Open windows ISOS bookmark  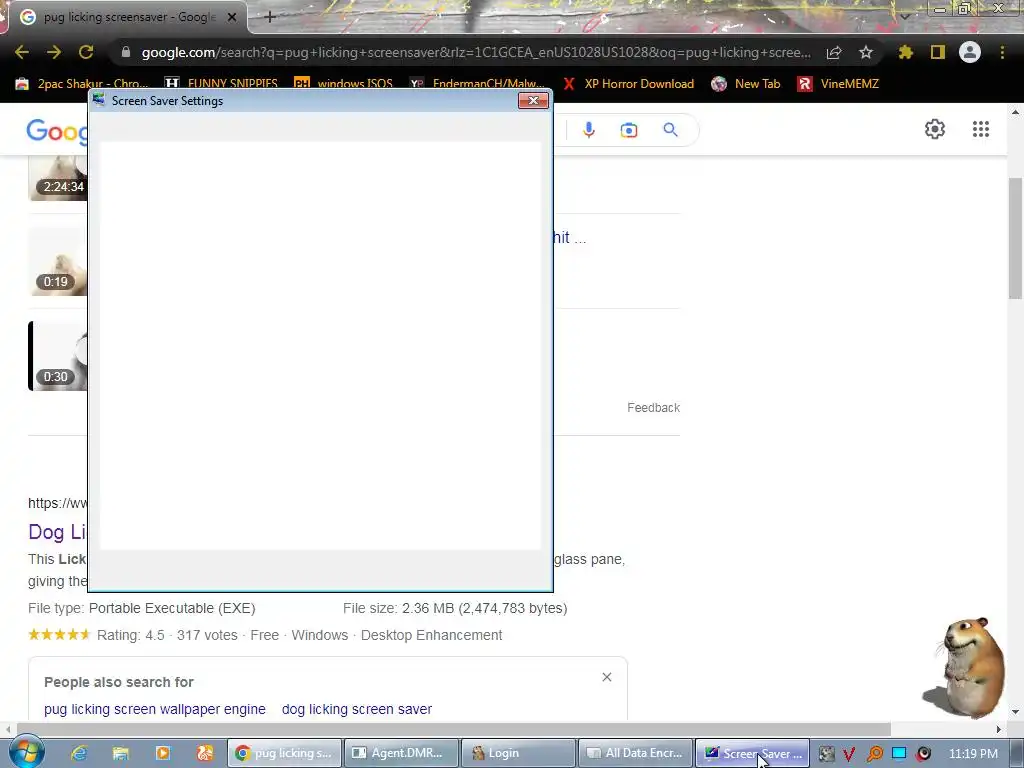click(344, 84)
